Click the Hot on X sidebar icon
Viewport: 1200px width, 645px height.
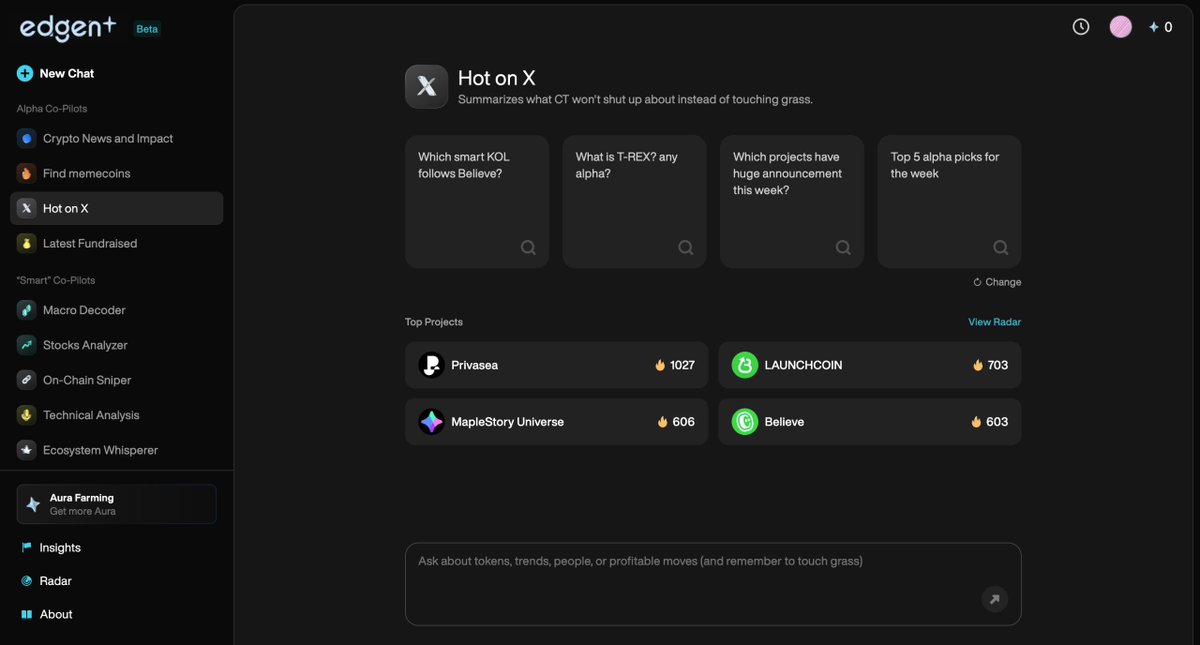(26, 208)
